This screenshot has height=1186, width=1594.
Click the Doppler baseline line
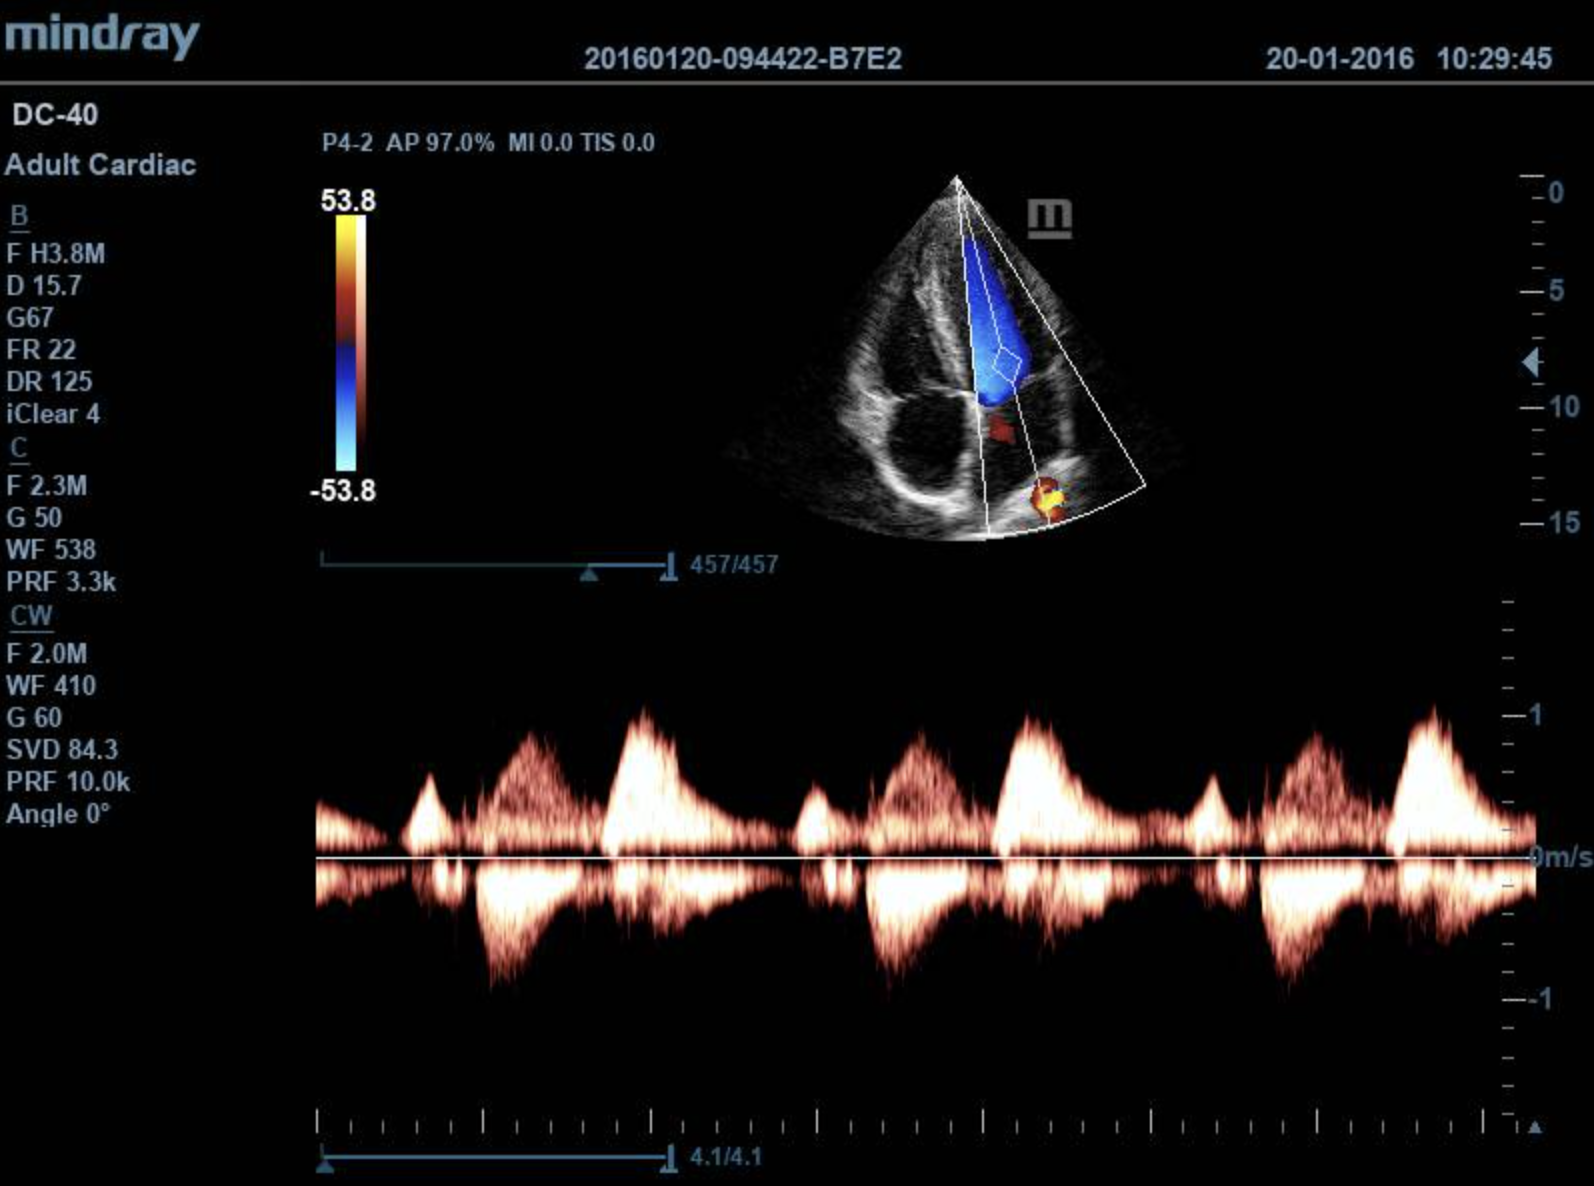(x=925, y=858)
